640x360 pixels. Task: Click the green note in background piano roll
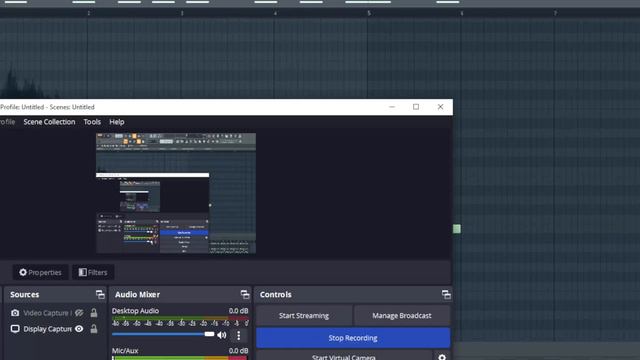[x=457, y=229]
